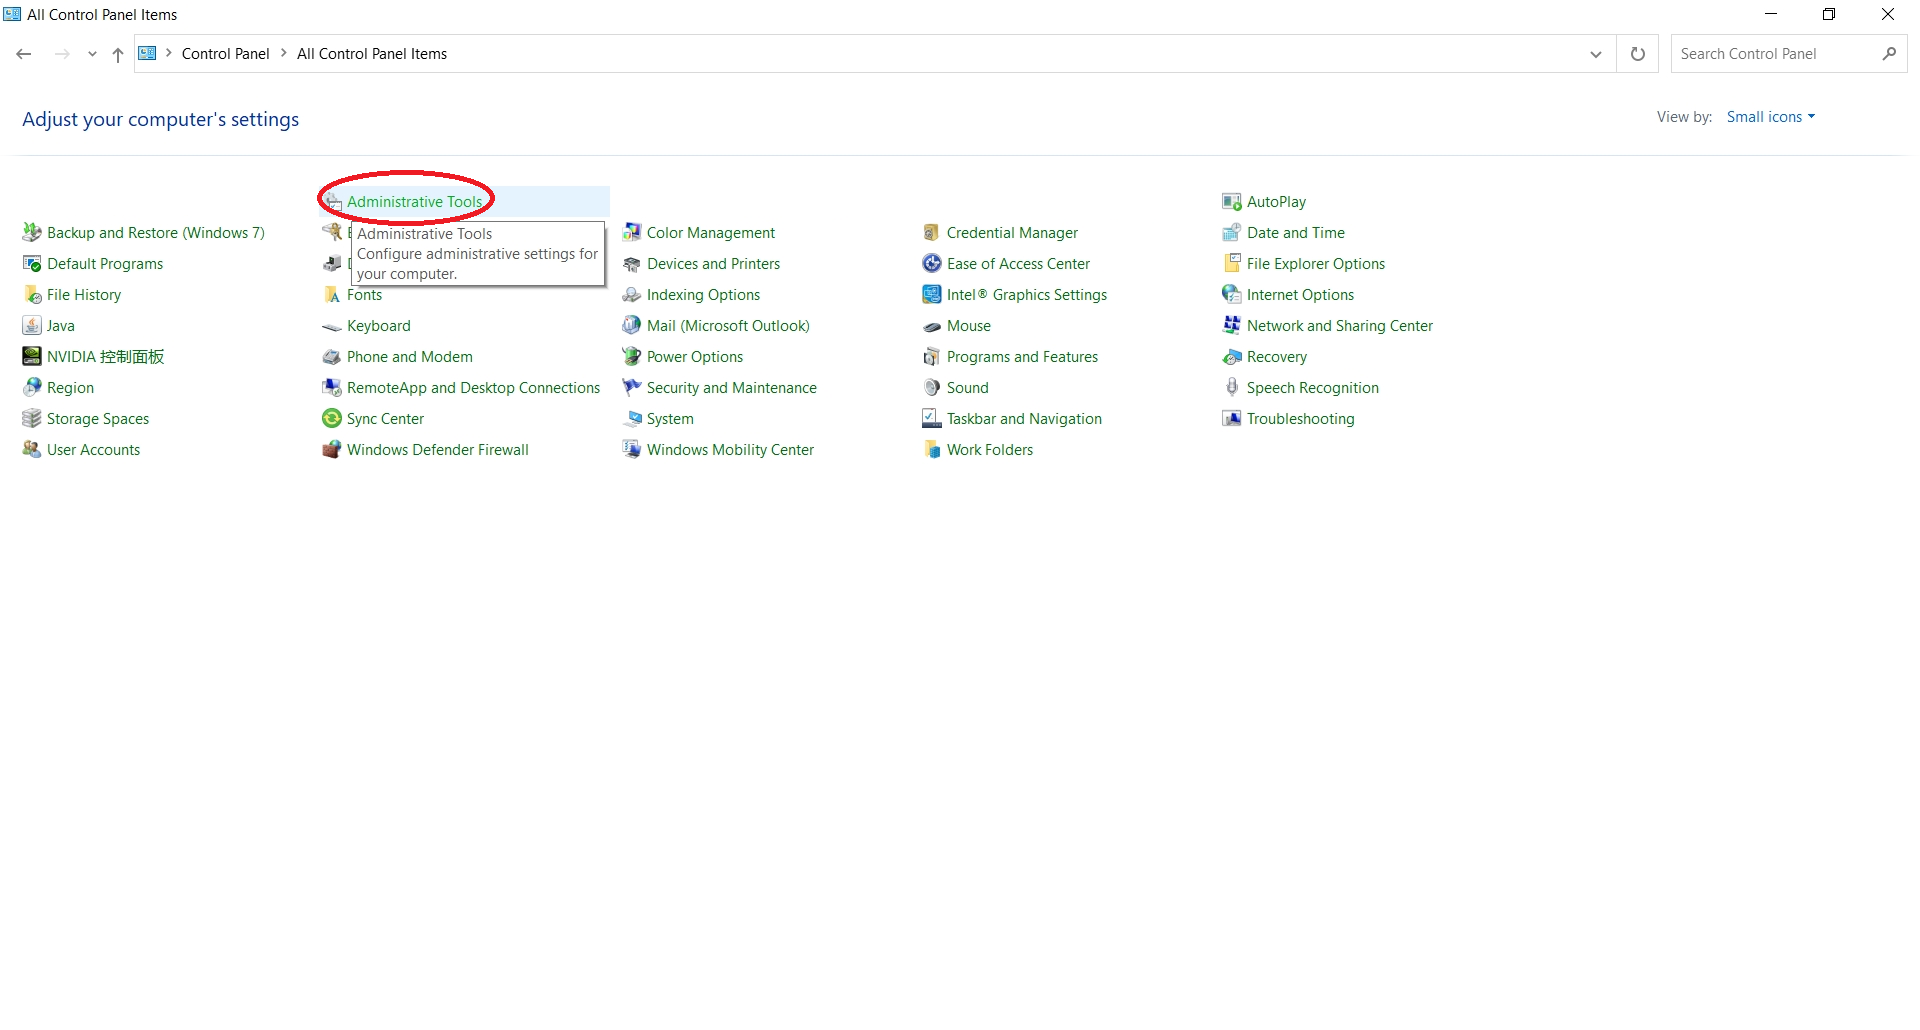Viewport: 1920px width, 1030px height.
Task: Open File Explorer Options
Action: pyautogui.click(x=1316, y=264)
